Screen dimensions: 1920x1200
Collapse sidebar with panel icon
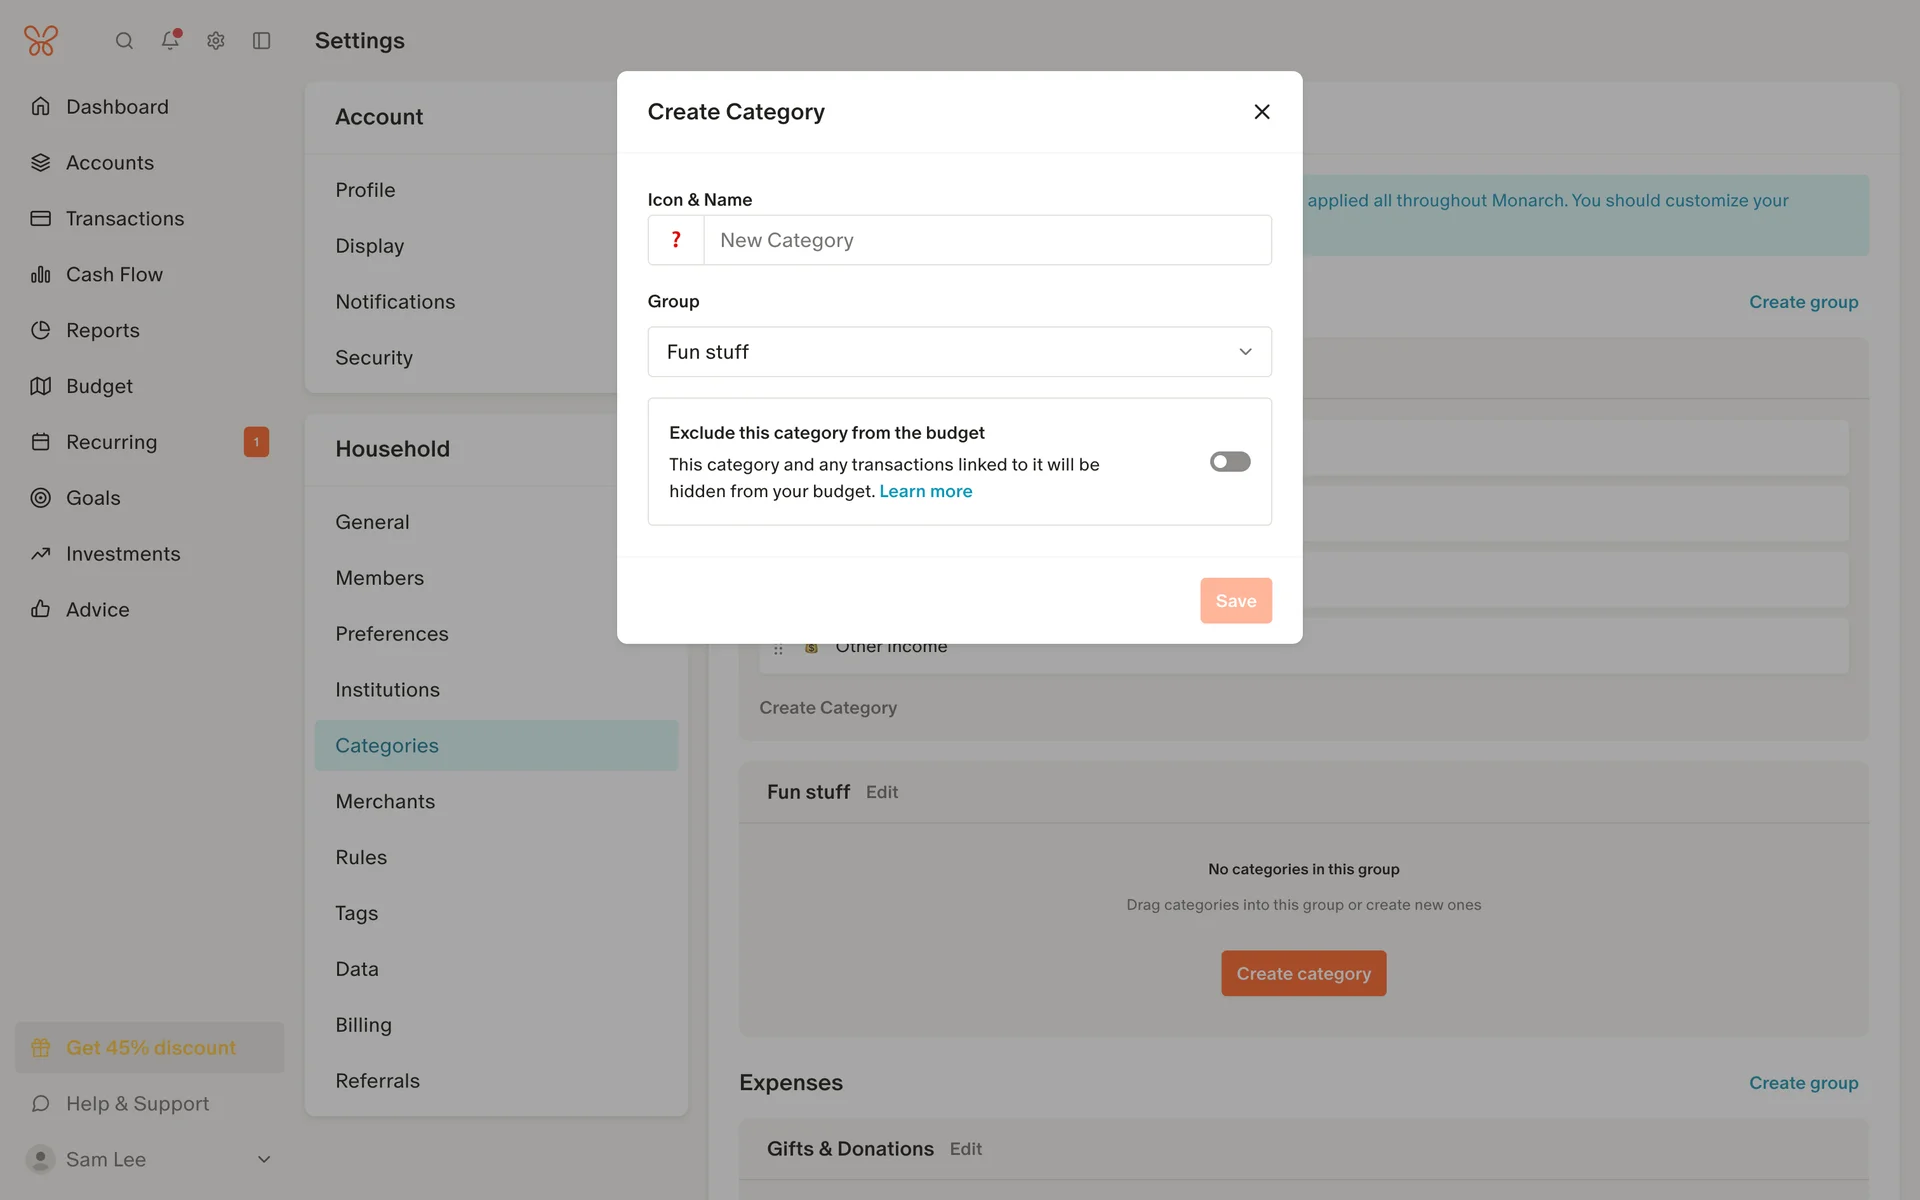pyautogui.click(x=262, y=41)
